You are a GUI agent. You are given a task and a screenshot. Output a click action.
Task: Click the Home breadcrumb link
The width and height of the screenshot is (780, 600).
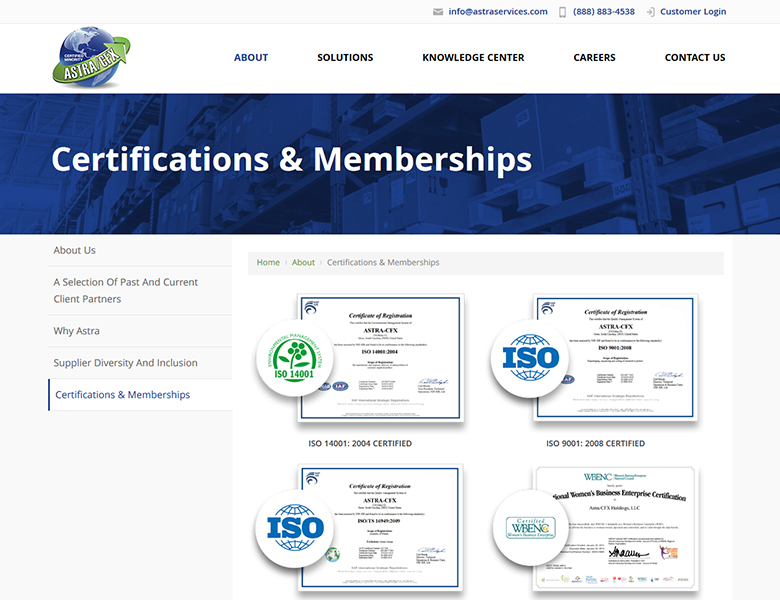pos(268,262)
